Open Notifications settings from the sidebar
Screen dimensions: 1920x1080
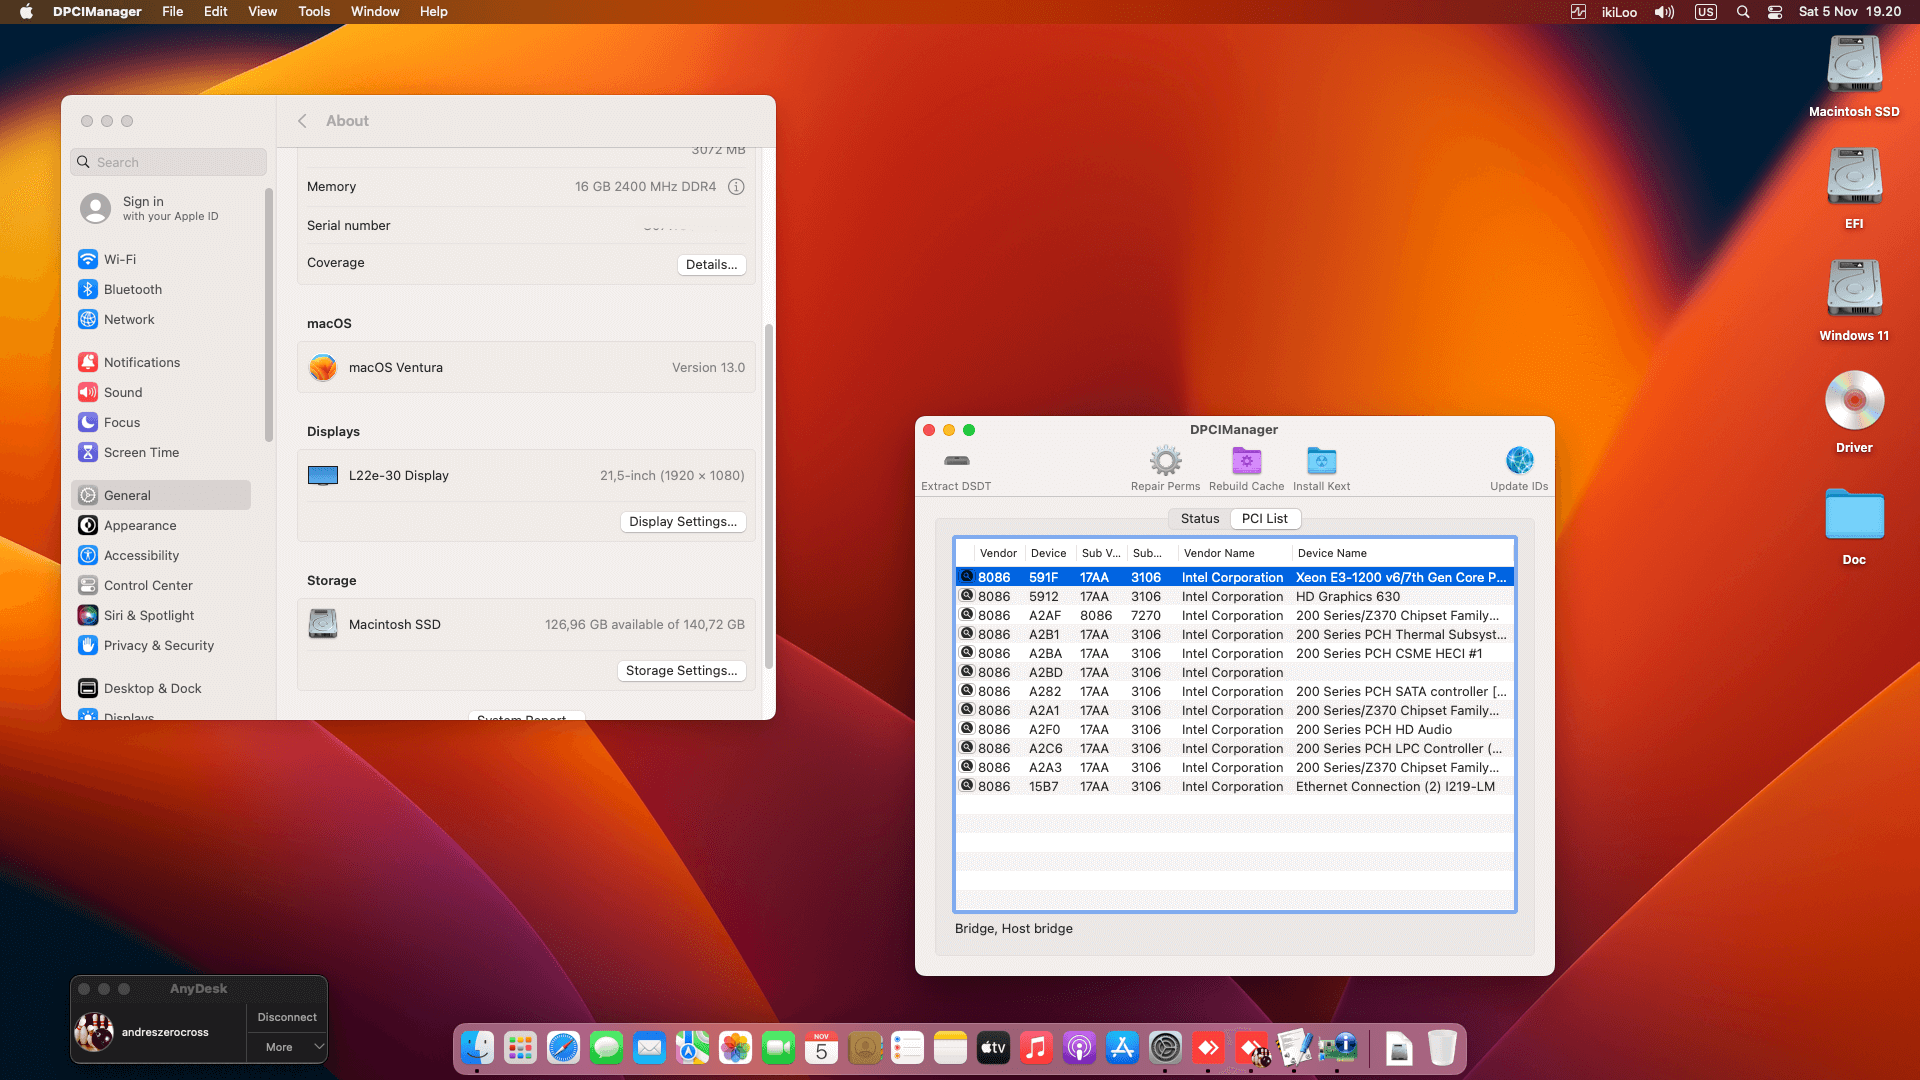pyautogui.click(x=141, y=362)
